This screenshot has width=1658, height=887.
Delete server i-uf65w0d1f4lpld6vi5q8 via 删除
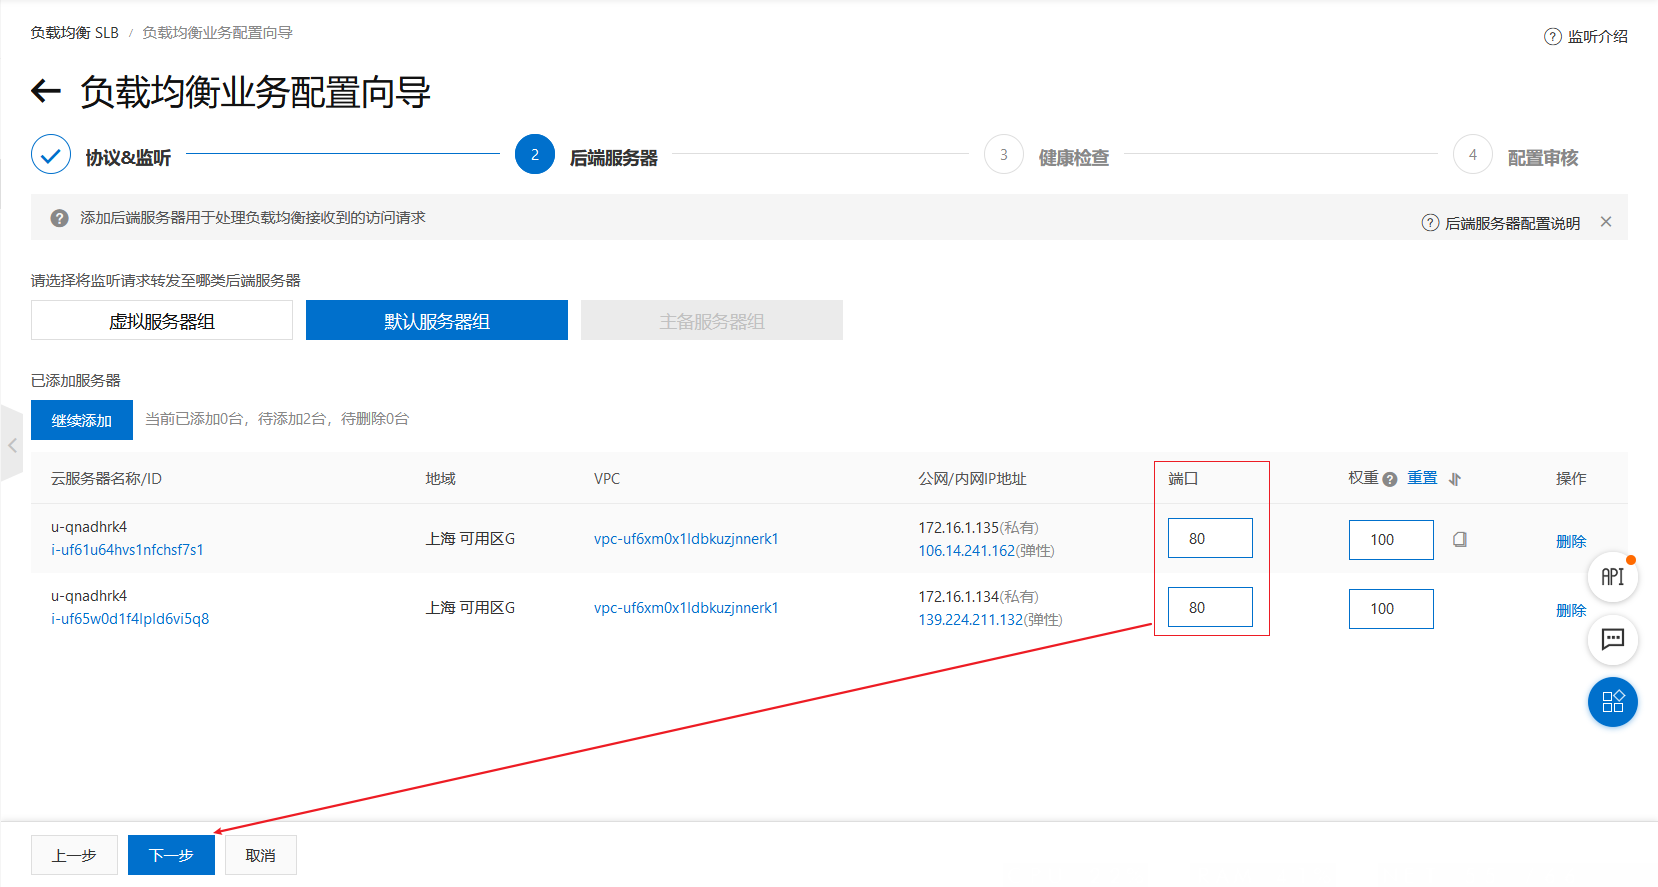1571,610
